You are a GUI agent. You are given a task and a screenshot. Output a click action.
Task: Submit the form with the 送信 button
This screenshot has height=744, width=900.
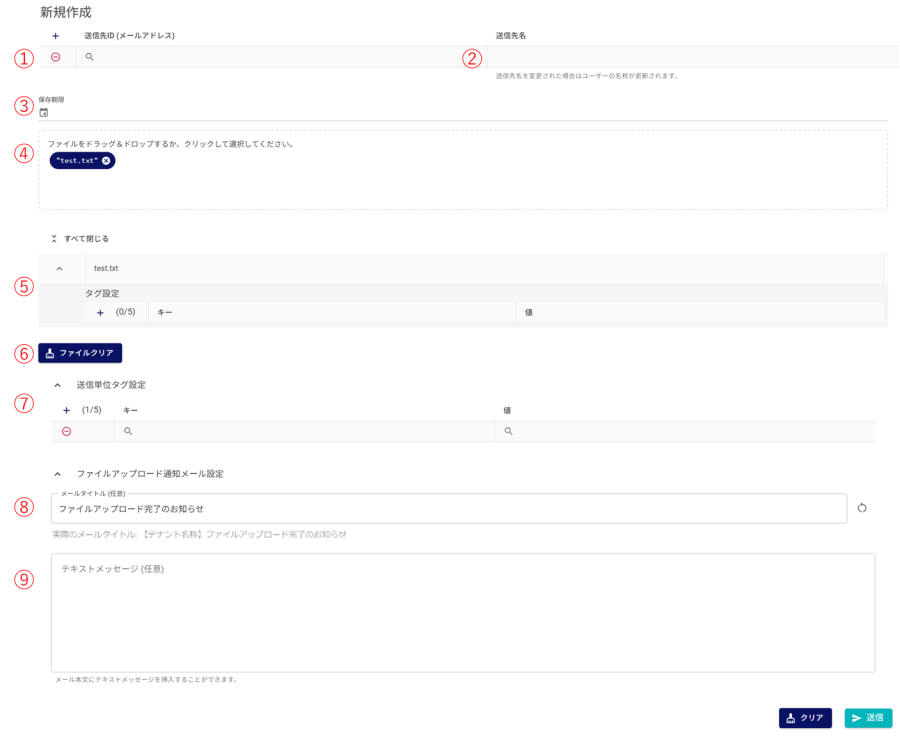(x=867, y=718)
